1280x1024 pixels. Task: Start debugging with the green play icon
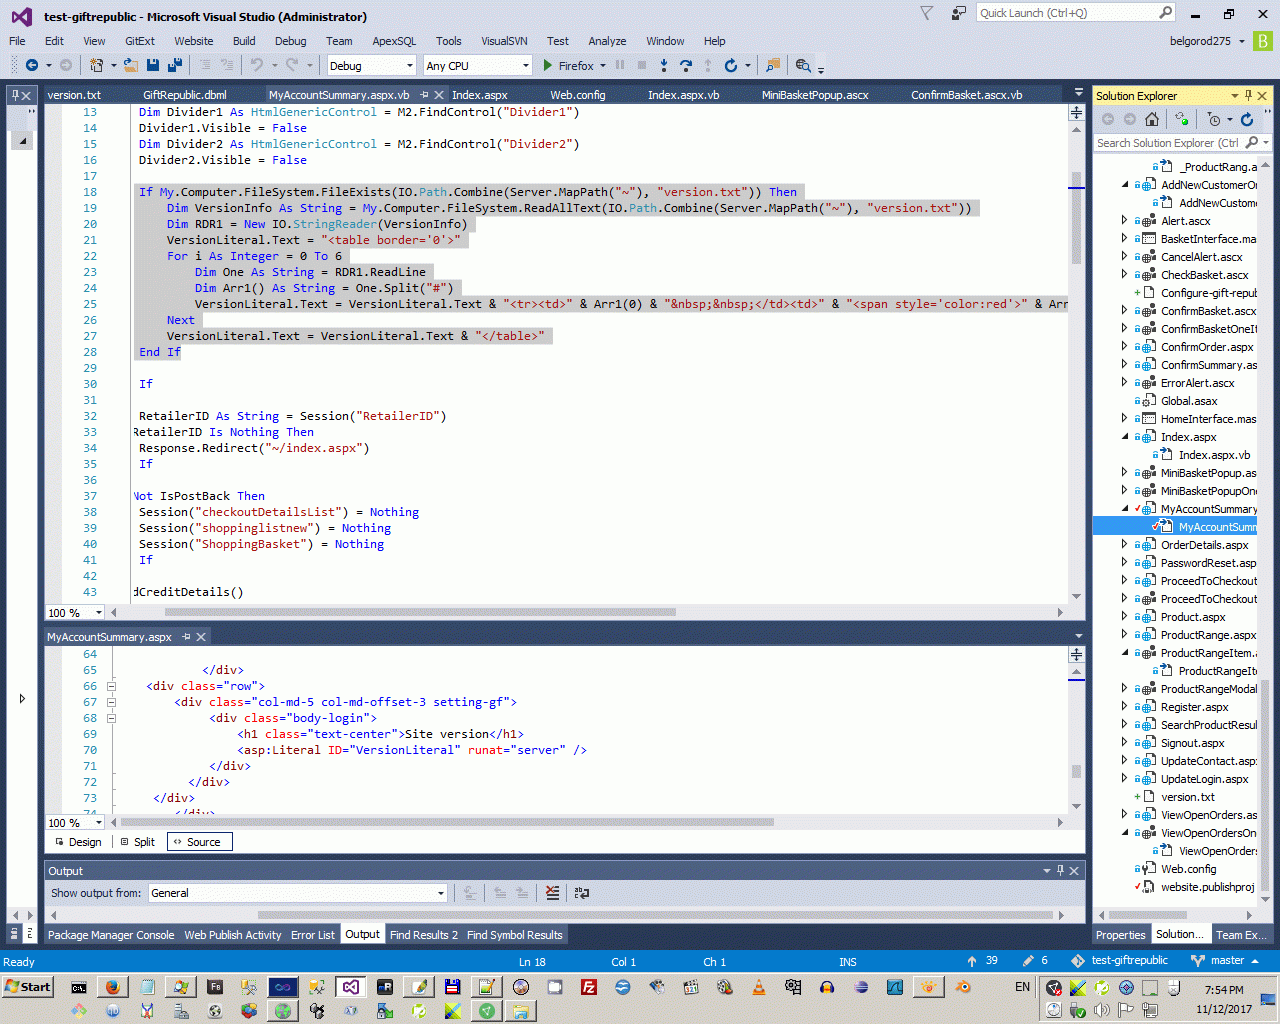(x=548, y=65)
